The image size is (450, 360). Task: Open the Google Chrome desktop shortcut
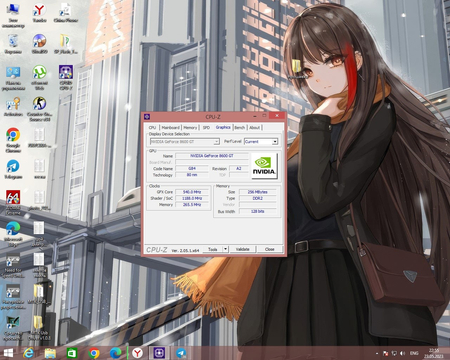pyautogui.click(x=13, y=140)
